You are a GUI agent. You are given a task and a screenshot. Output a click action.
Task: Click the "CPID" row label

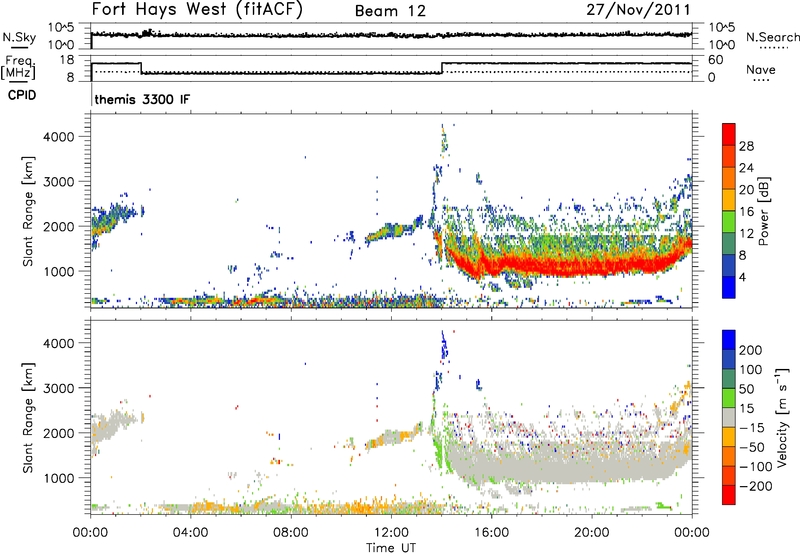coord(22,95)
